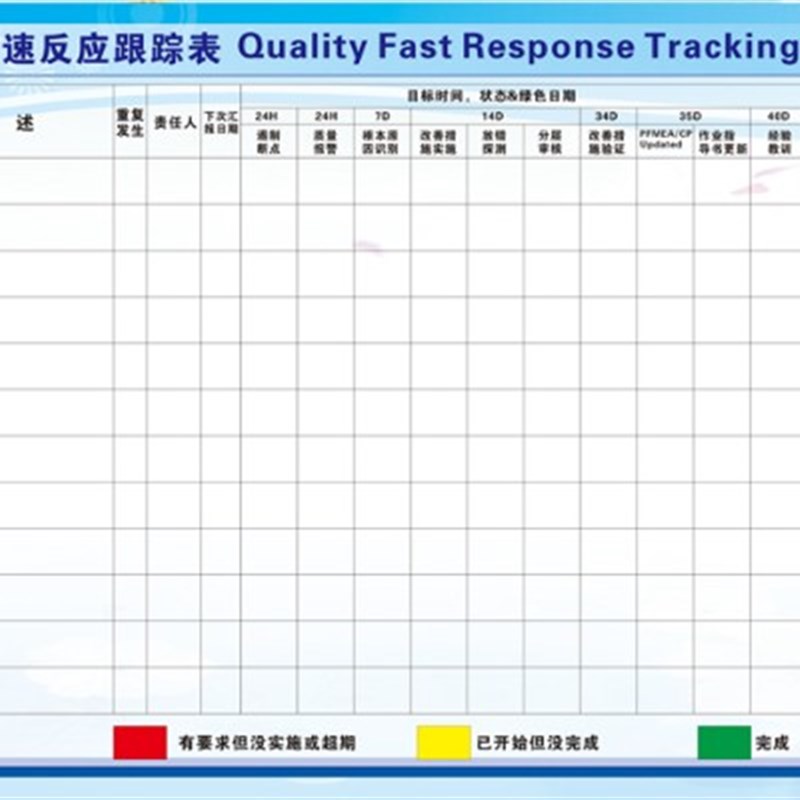800x800 pixels.
Task: Select the 34D deadline column header
Action: tap(604, 115)
